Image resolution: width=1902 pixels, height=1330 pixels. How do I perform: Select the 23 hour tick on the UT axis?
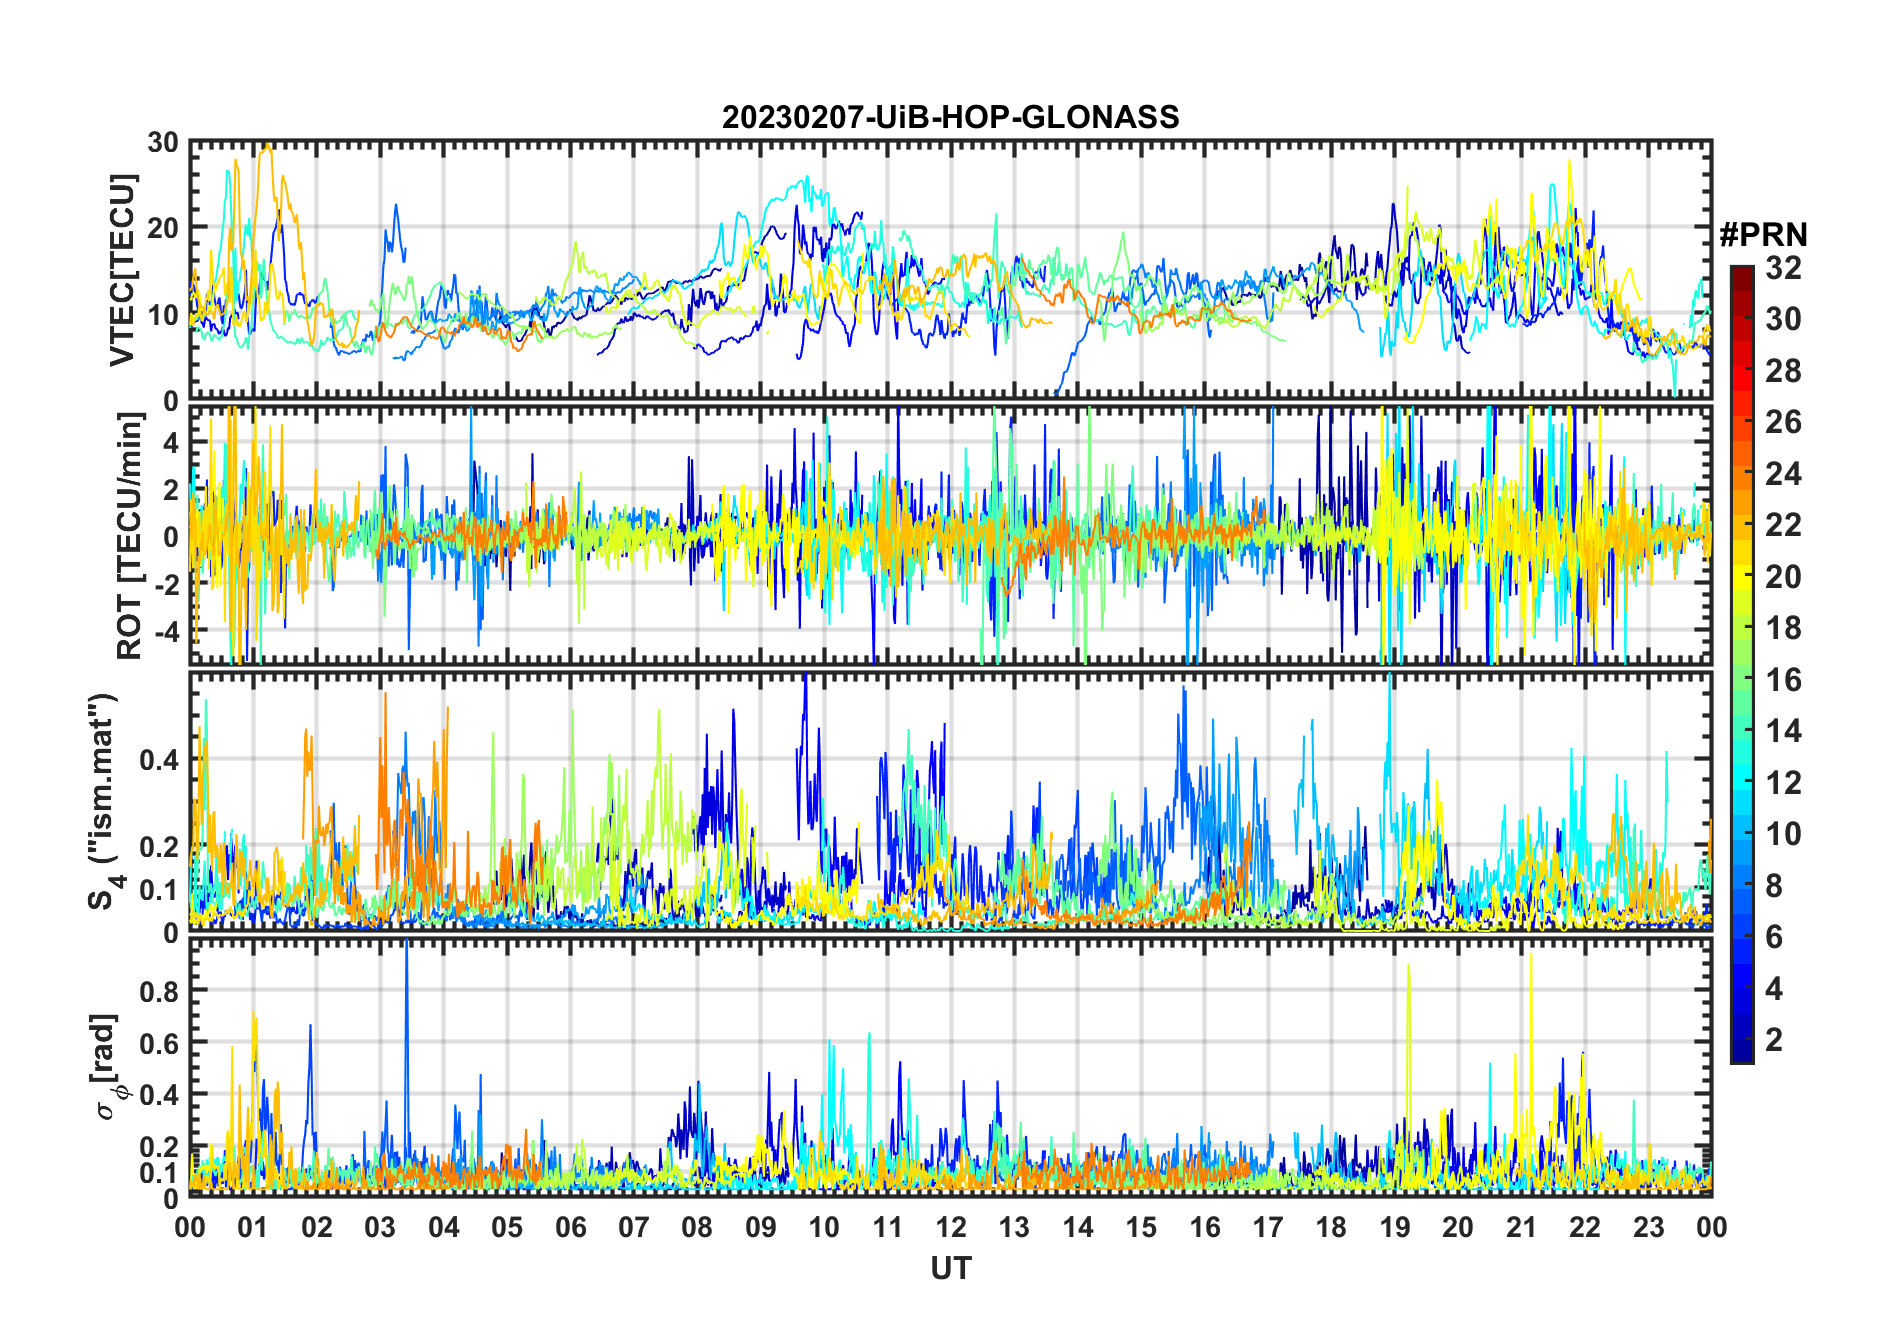(x=1649, y=1227)
